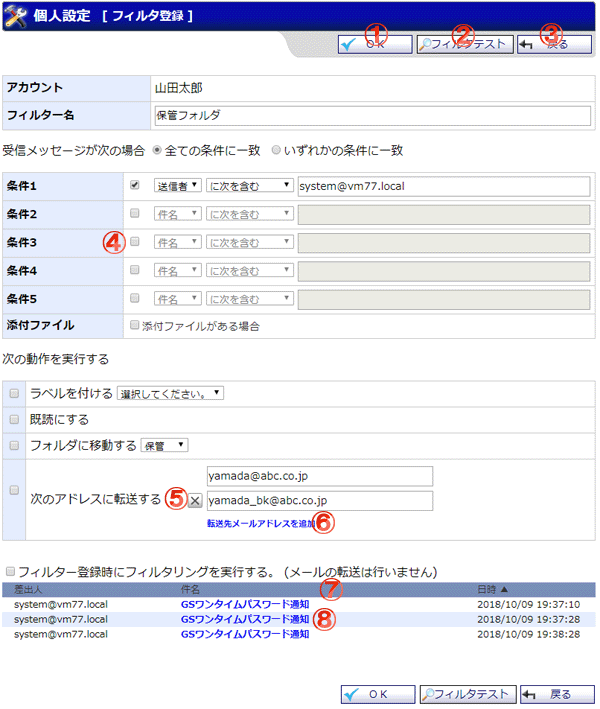
Task: Sort by 差出人 column header
Action: [x=28, y=589]
